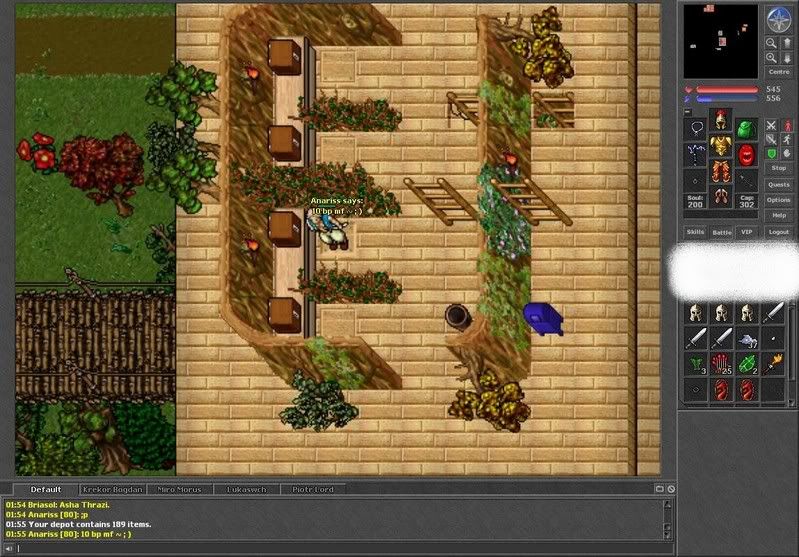This screenshot has width=799, height=557.
Task: Click the Help button
Action: [779, 215]
